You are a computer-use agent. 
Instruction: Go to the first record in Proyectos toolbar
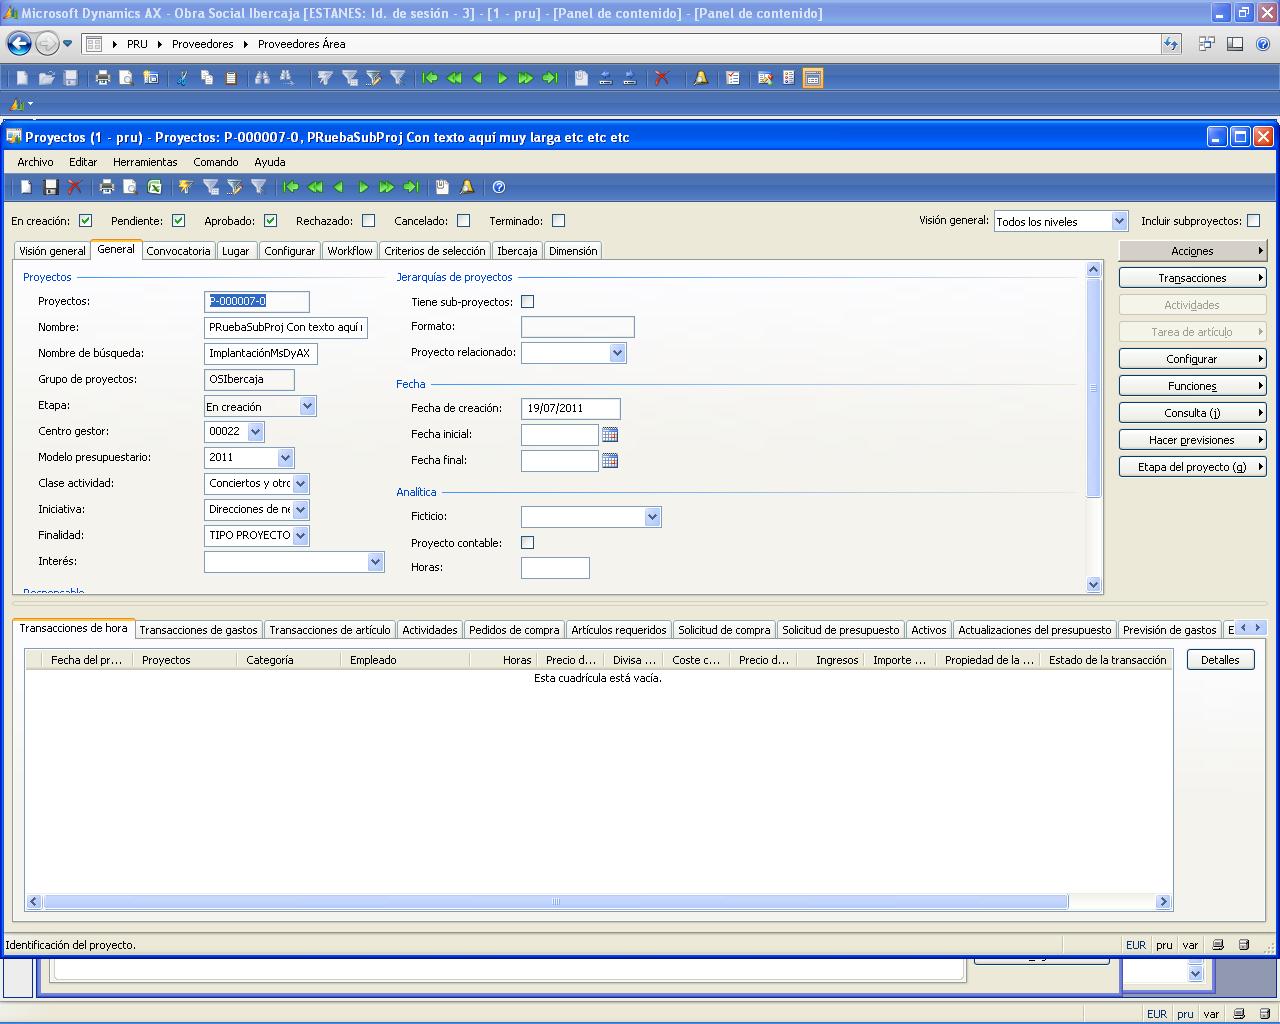coord(291,187)
